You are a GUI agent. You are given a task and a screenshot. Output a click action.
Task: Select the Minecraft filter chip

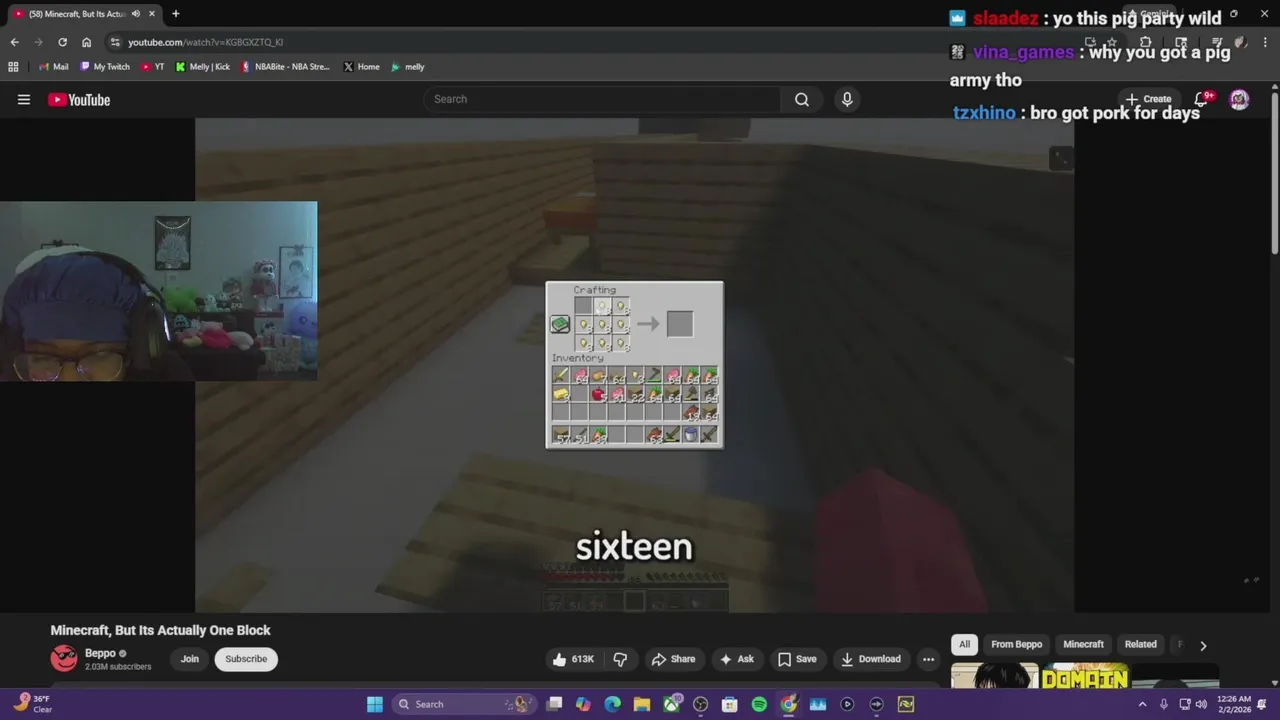click(x=1083, y=644)
